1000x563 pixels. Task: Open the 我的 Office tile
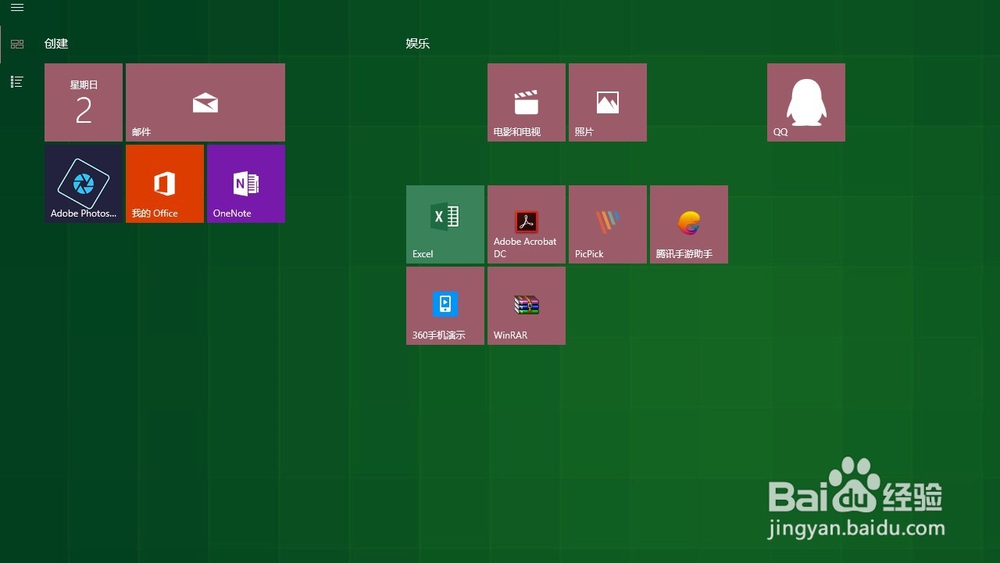coord(165,184)
